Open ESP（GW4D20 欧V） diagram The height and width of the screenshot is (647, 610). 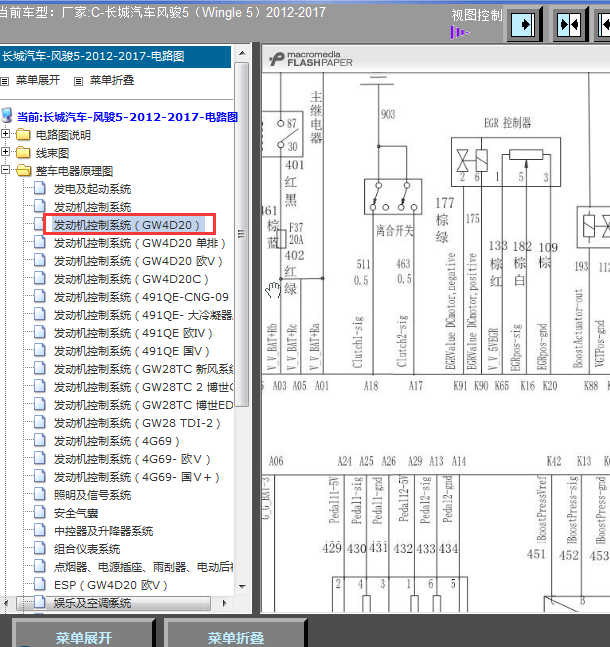(x=111, y=585)
